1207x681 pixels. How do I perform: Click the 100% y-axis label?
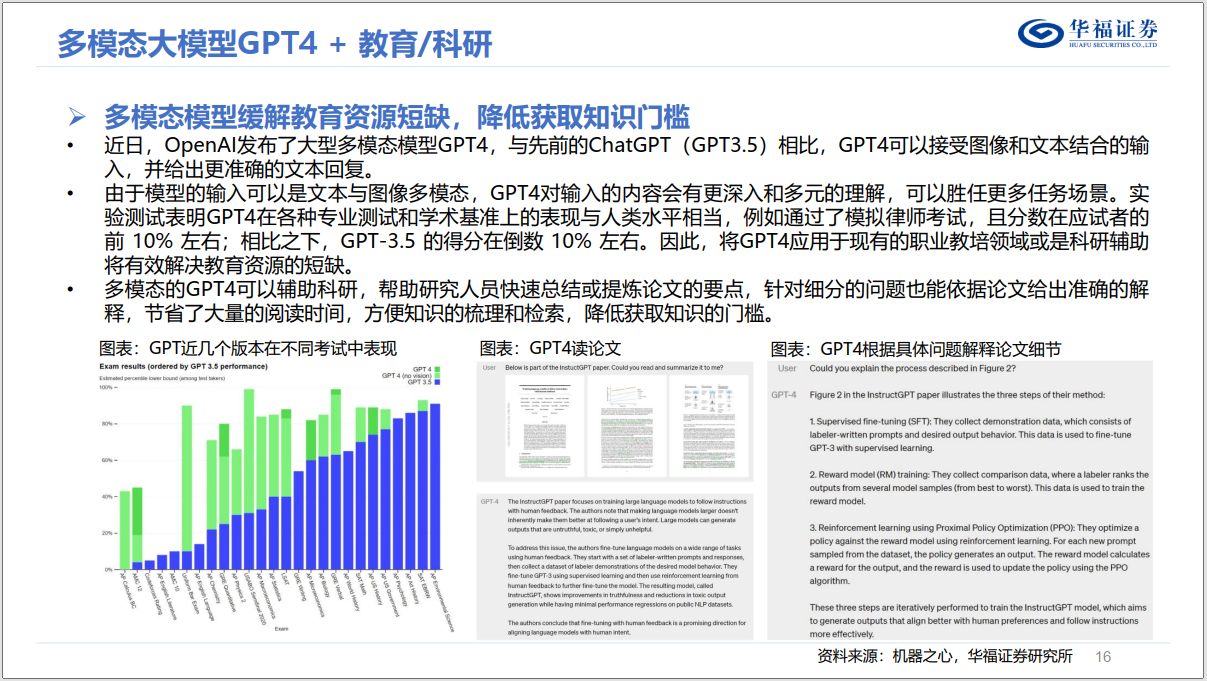[106, 387]
